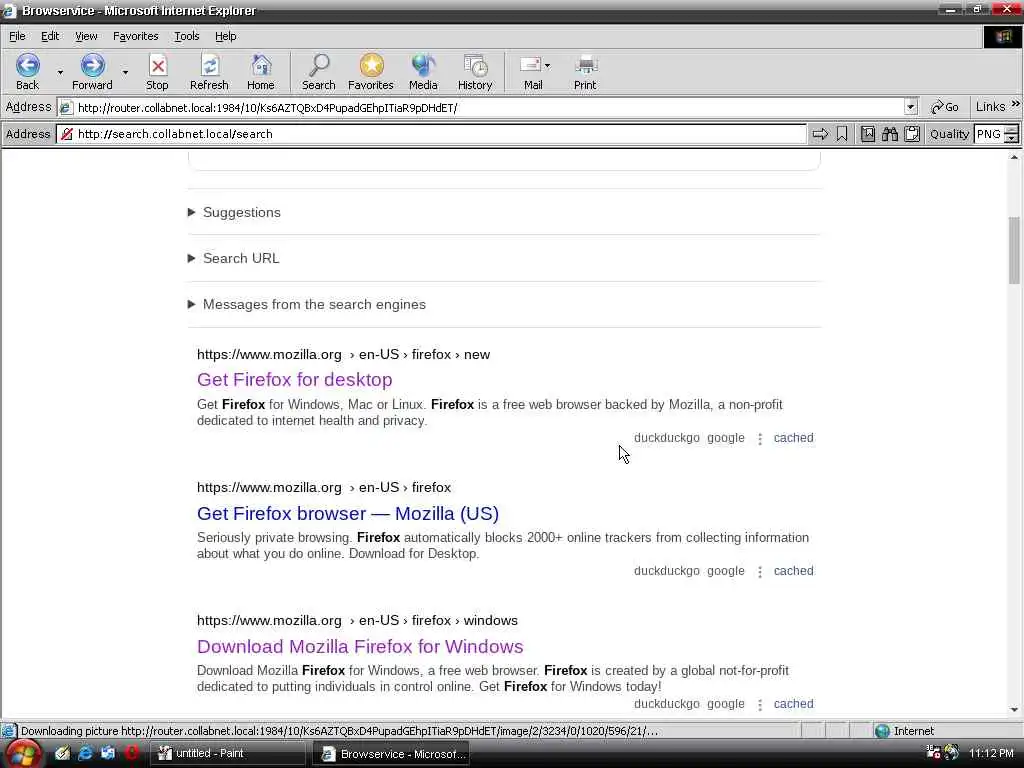Open the IE address bar dropdown
This screenshot has width=1024, height=768.
pos(910,107)
